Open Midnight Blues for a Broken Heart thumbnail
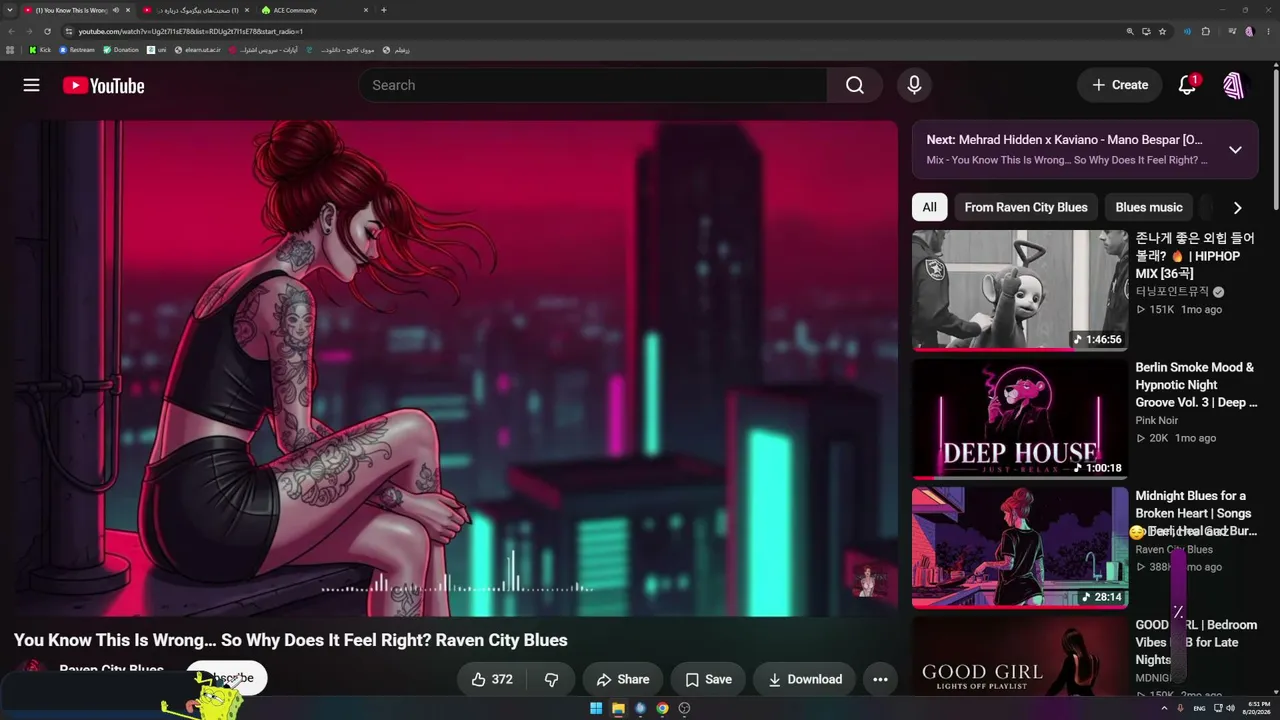1280x720 pixels. point(1020,548)
